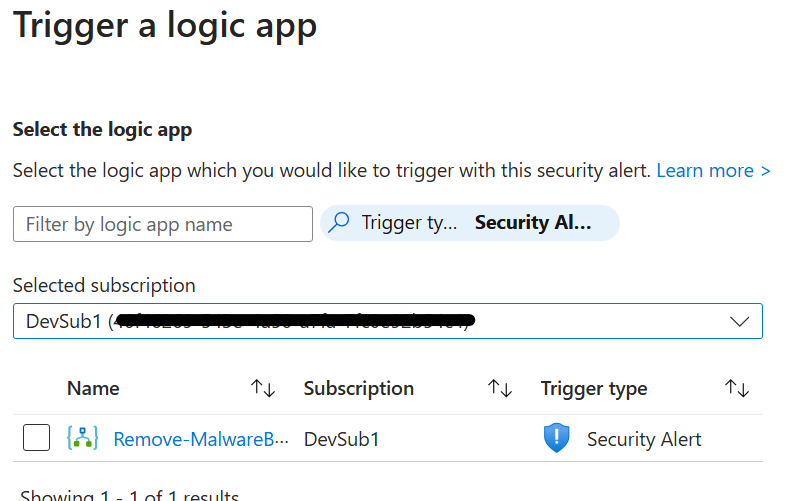The width and height of the screenshot is (793, 501).
Task: Click the Trigger type column header
Action: 594,389
